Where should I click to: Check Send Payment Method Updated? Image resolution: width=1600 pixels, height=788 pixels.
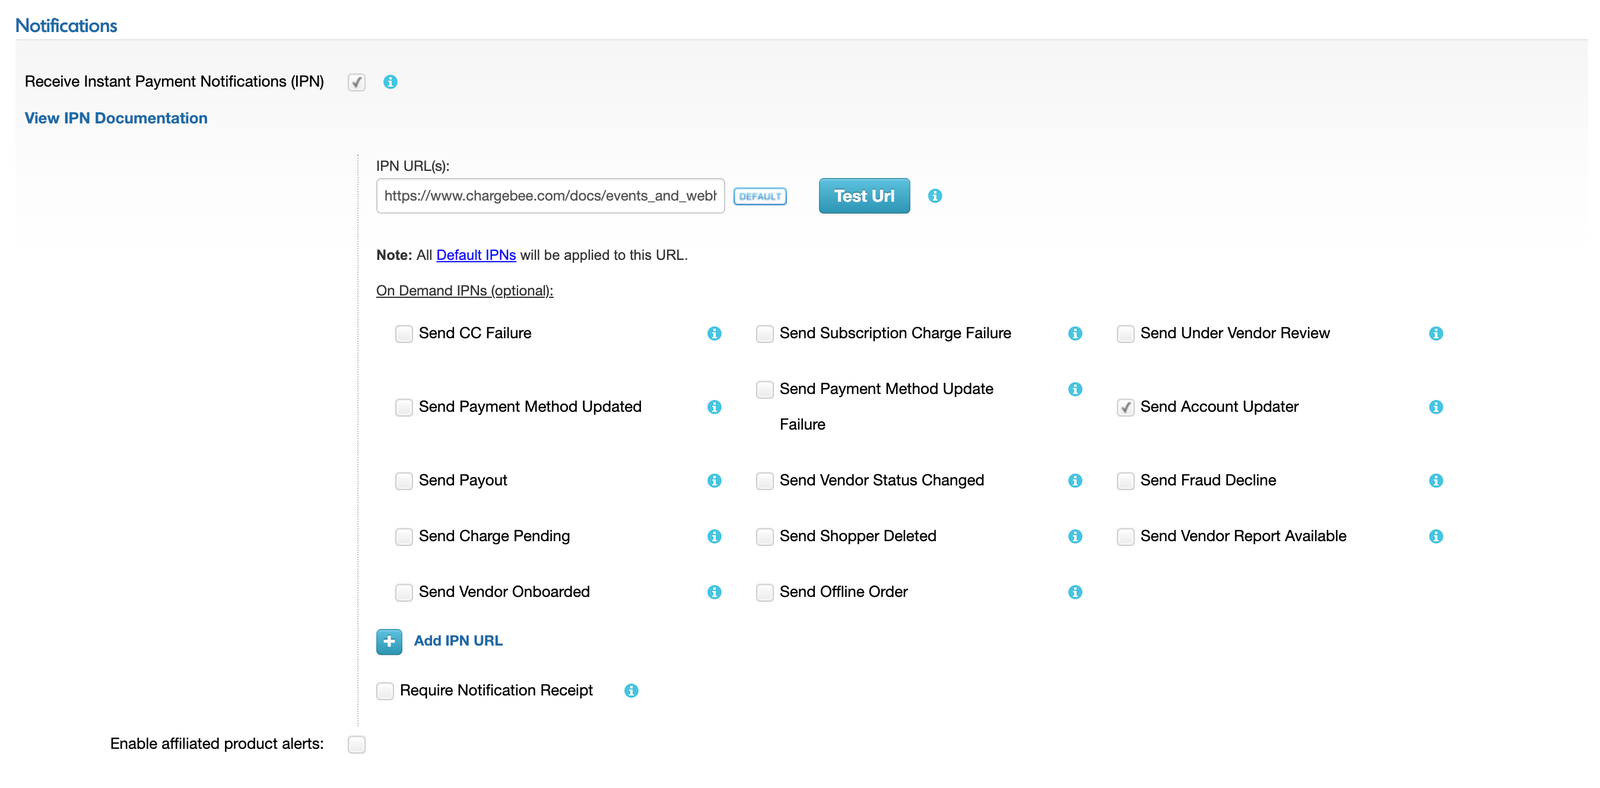[404, 407]
